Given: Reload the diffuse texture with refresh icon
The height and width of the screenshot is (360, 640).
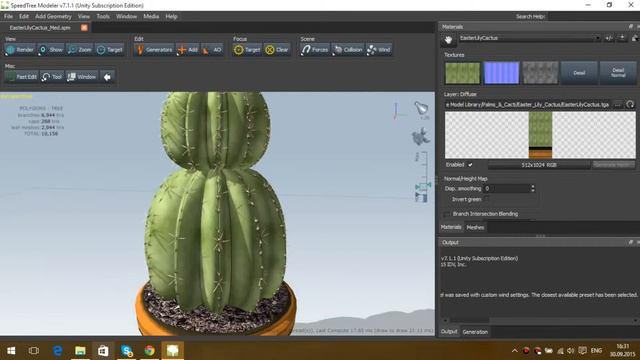Looking at the screenshot, I should 630,104.
